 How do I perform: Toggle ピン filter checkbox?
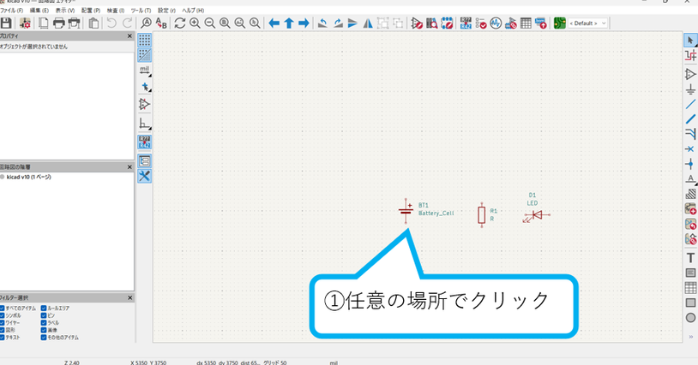point(44,315)
